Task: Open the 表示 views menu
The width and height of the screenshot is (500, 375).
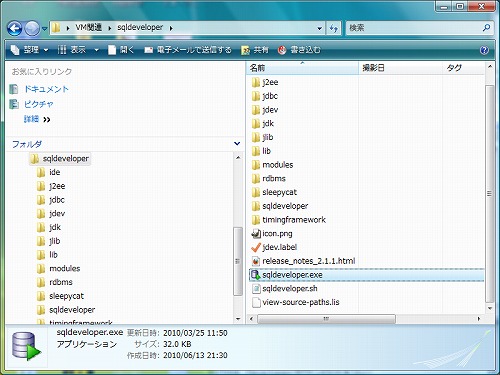Action: (72, 50)
